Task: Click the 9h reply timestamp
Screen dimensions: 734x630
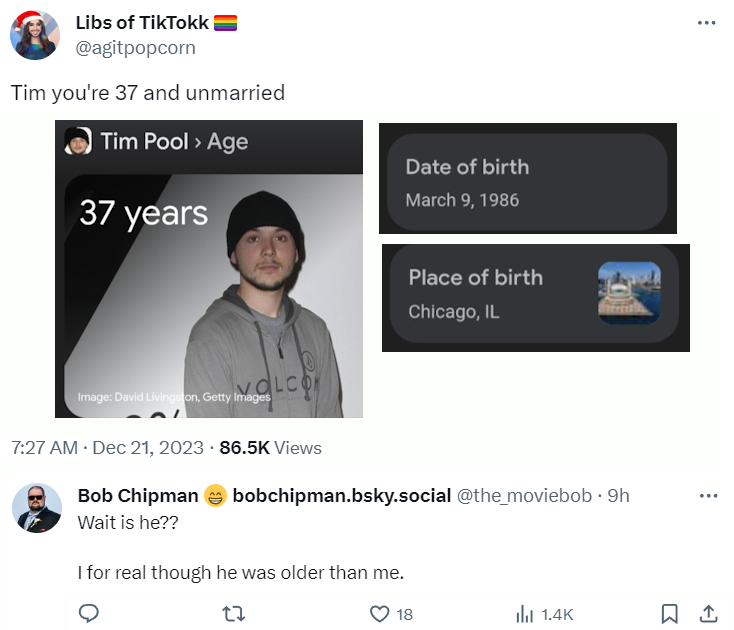Action: pos(618,496)
